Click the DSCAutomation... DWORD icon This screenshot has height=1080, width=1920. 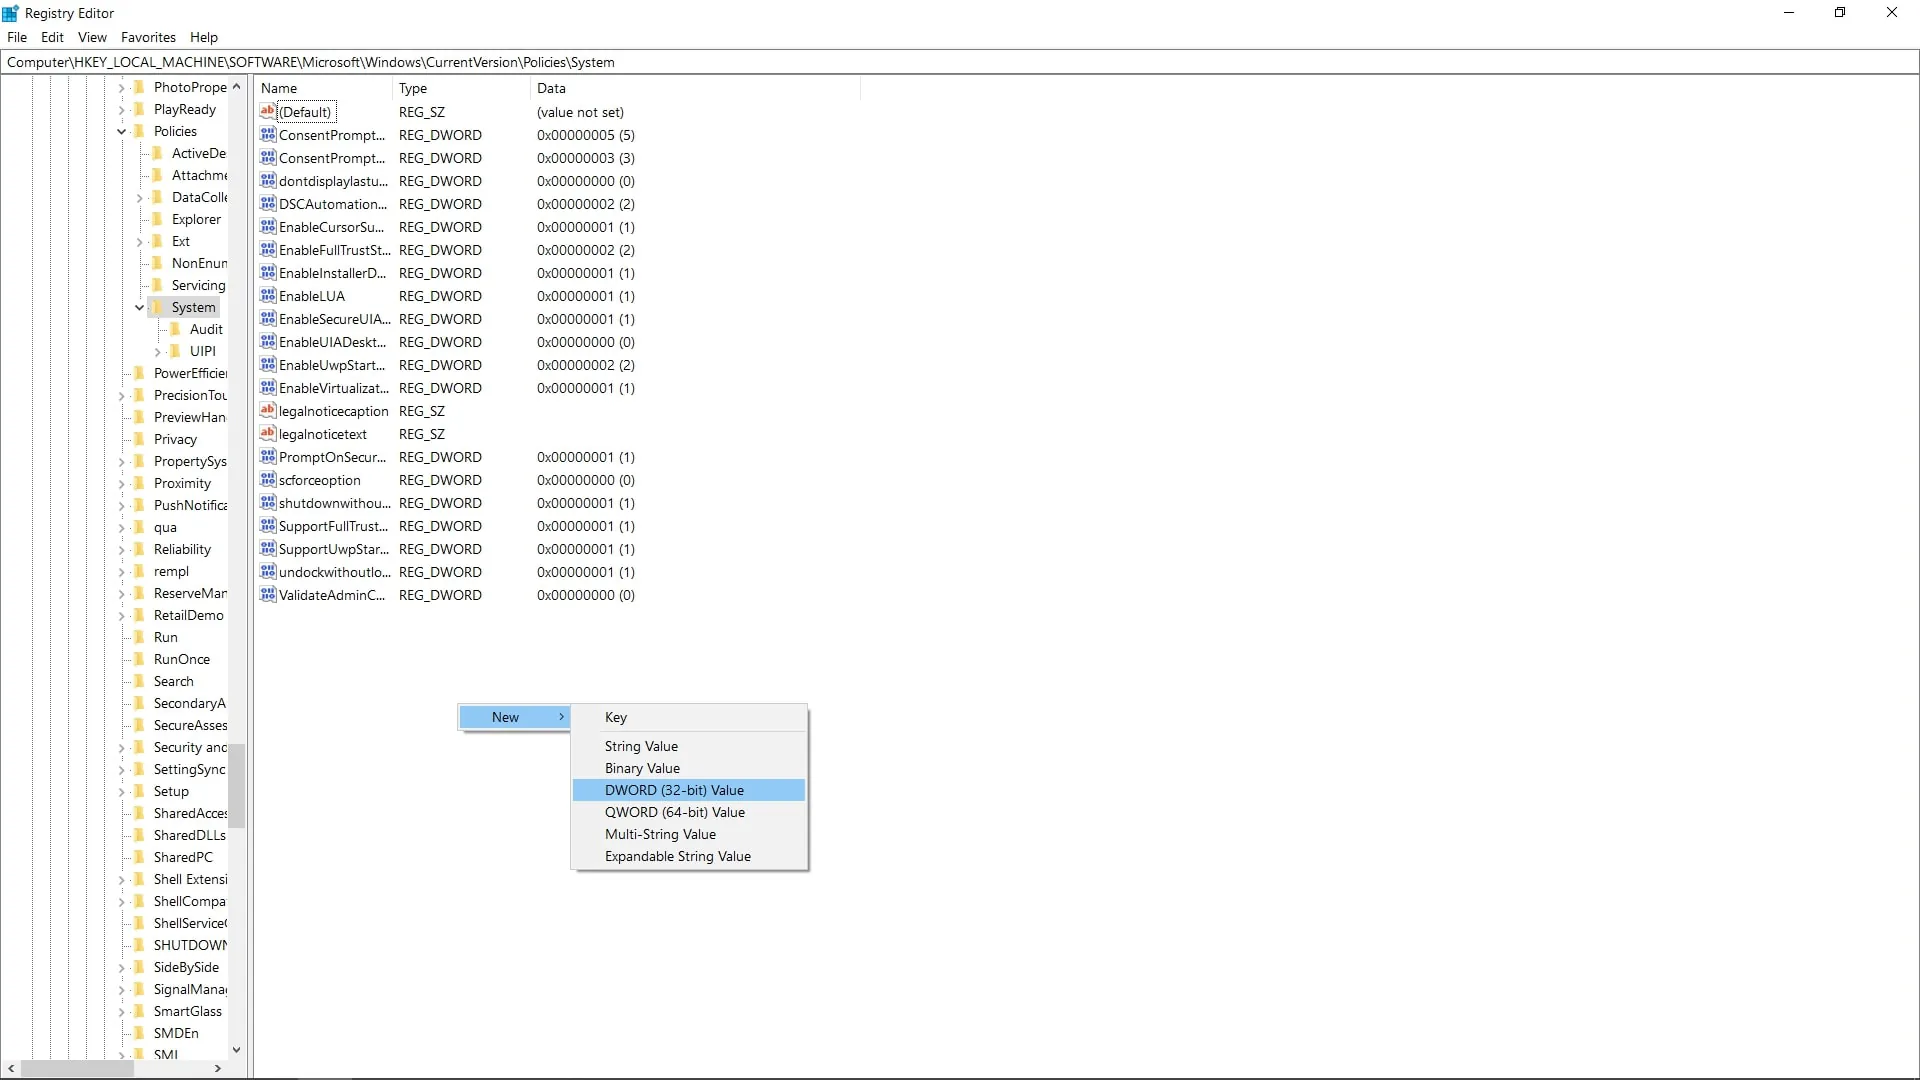click(267, 204)
